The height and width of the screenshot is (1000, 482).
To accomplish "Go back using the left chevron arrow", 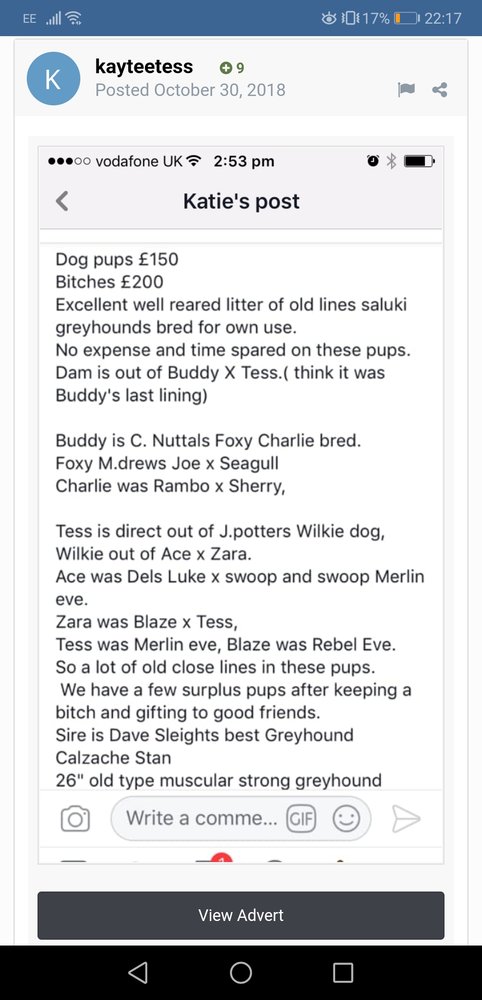I will pos(62,202).
